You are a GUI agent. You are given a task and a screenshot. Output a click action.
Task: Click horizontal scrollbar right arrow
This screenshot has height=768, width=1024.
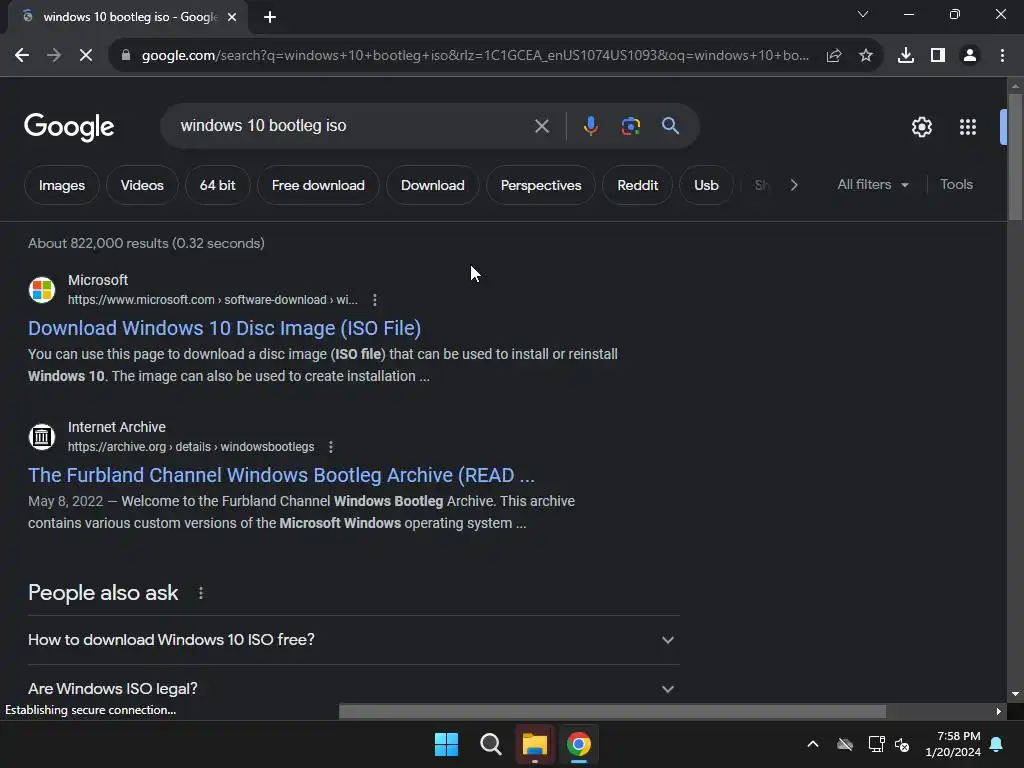(999, 711)
